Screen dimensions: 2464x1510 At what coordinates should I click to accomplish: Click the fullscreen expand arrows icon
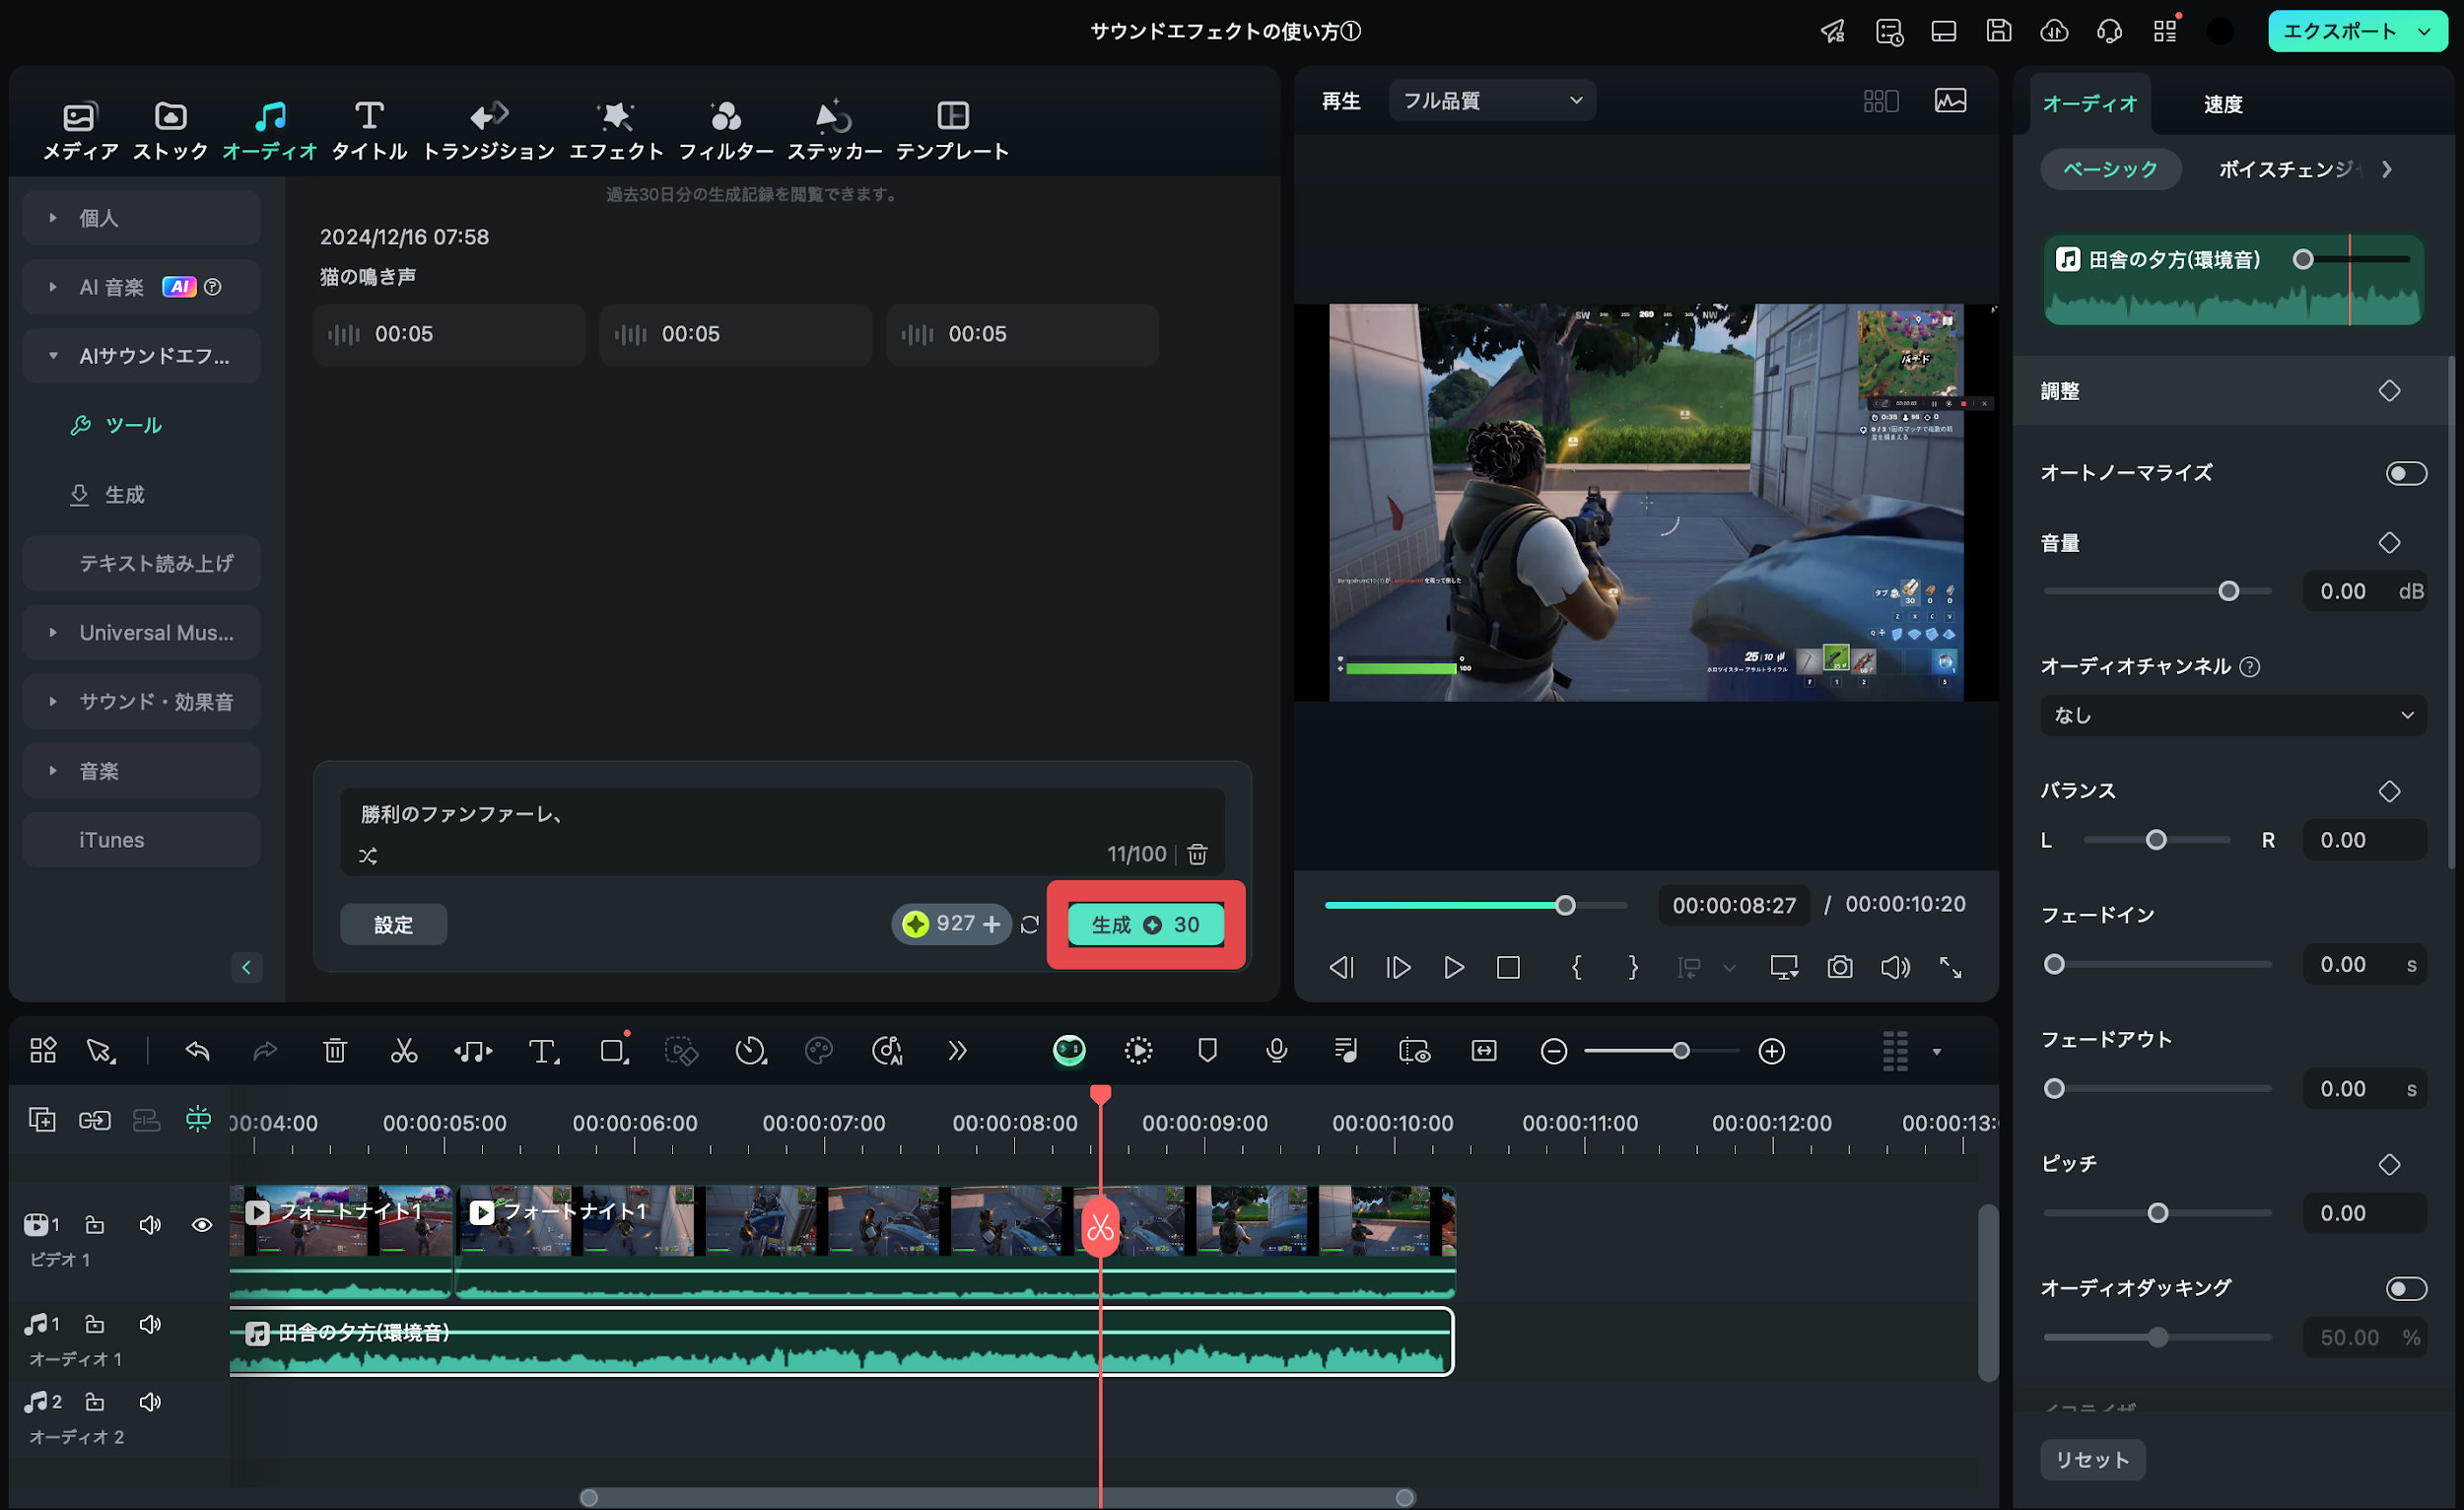1950,967
